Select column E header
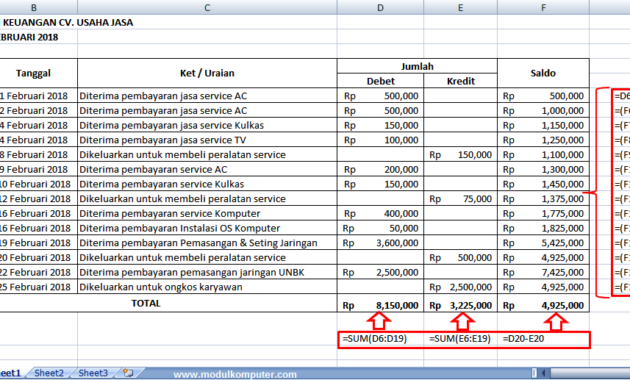The height and width of the screenshot is (380, 630). pyautogui.click(x=460, y=8)
